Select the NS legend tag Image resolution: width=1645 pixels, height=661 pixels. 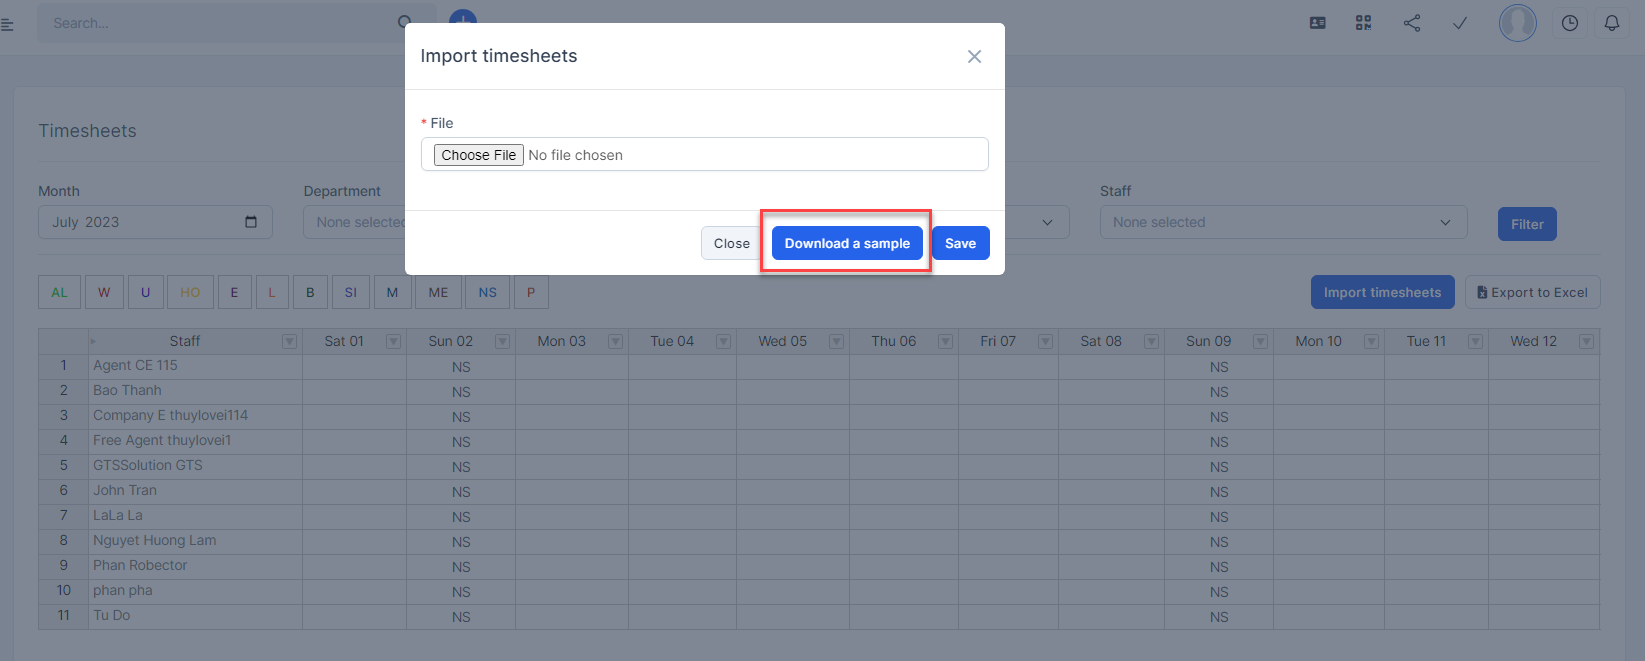[x=487, y=292]
